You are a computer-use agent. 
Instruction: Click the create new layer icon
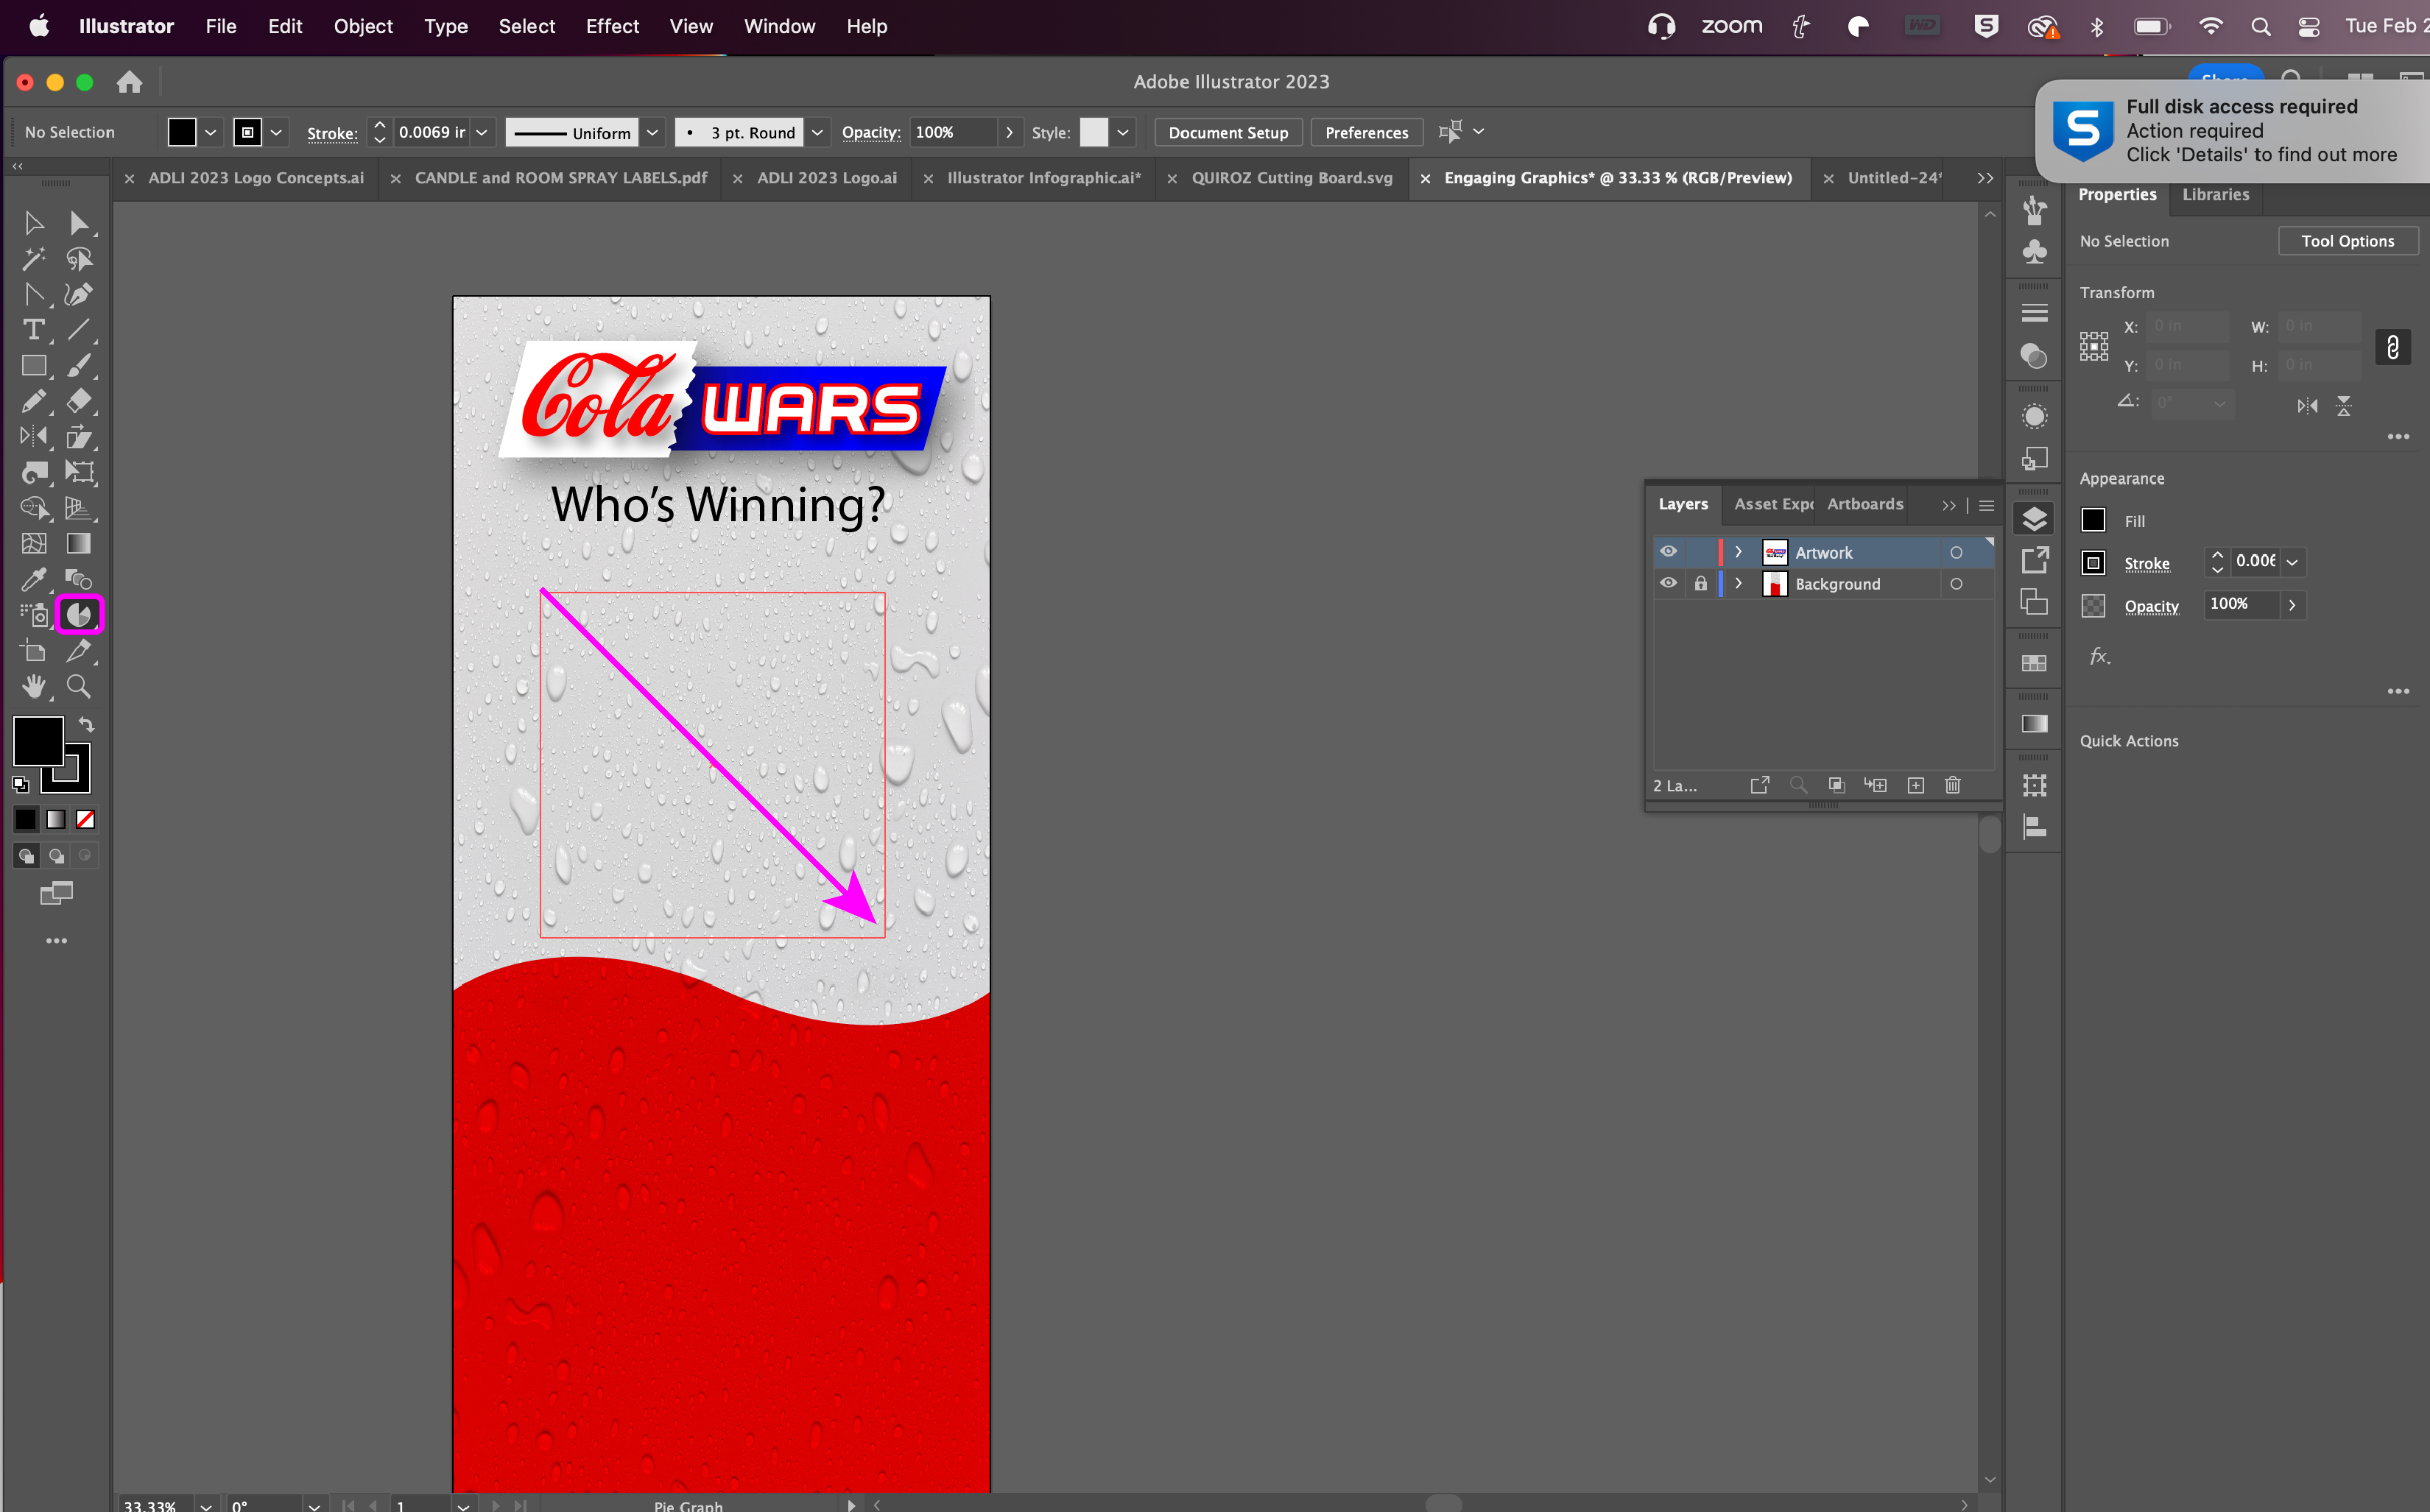1915,785
